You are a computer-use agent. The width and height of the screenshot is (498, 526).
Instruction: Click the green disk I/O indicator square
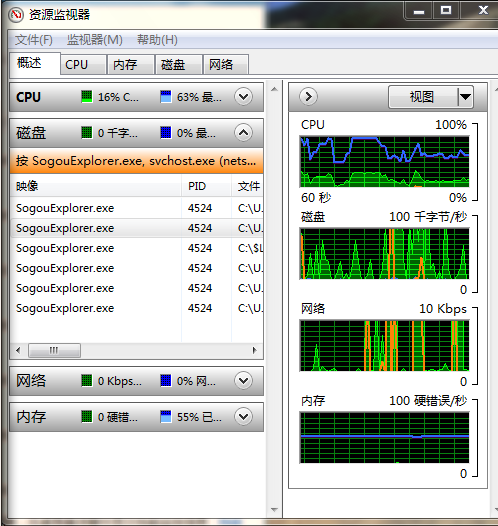click(x=87, y=133)
